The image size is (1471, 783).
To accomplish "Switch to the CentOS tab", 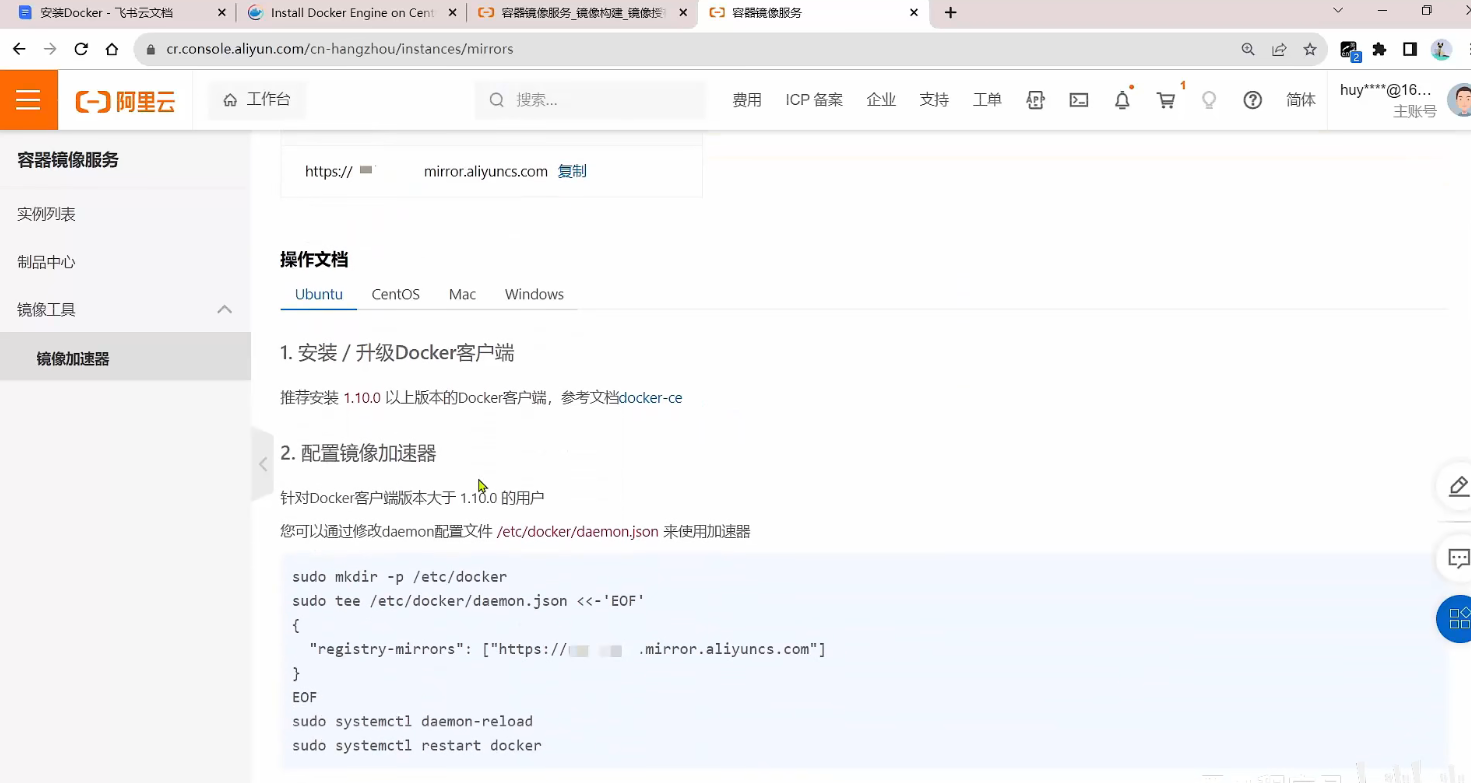I will pos(396,294).
